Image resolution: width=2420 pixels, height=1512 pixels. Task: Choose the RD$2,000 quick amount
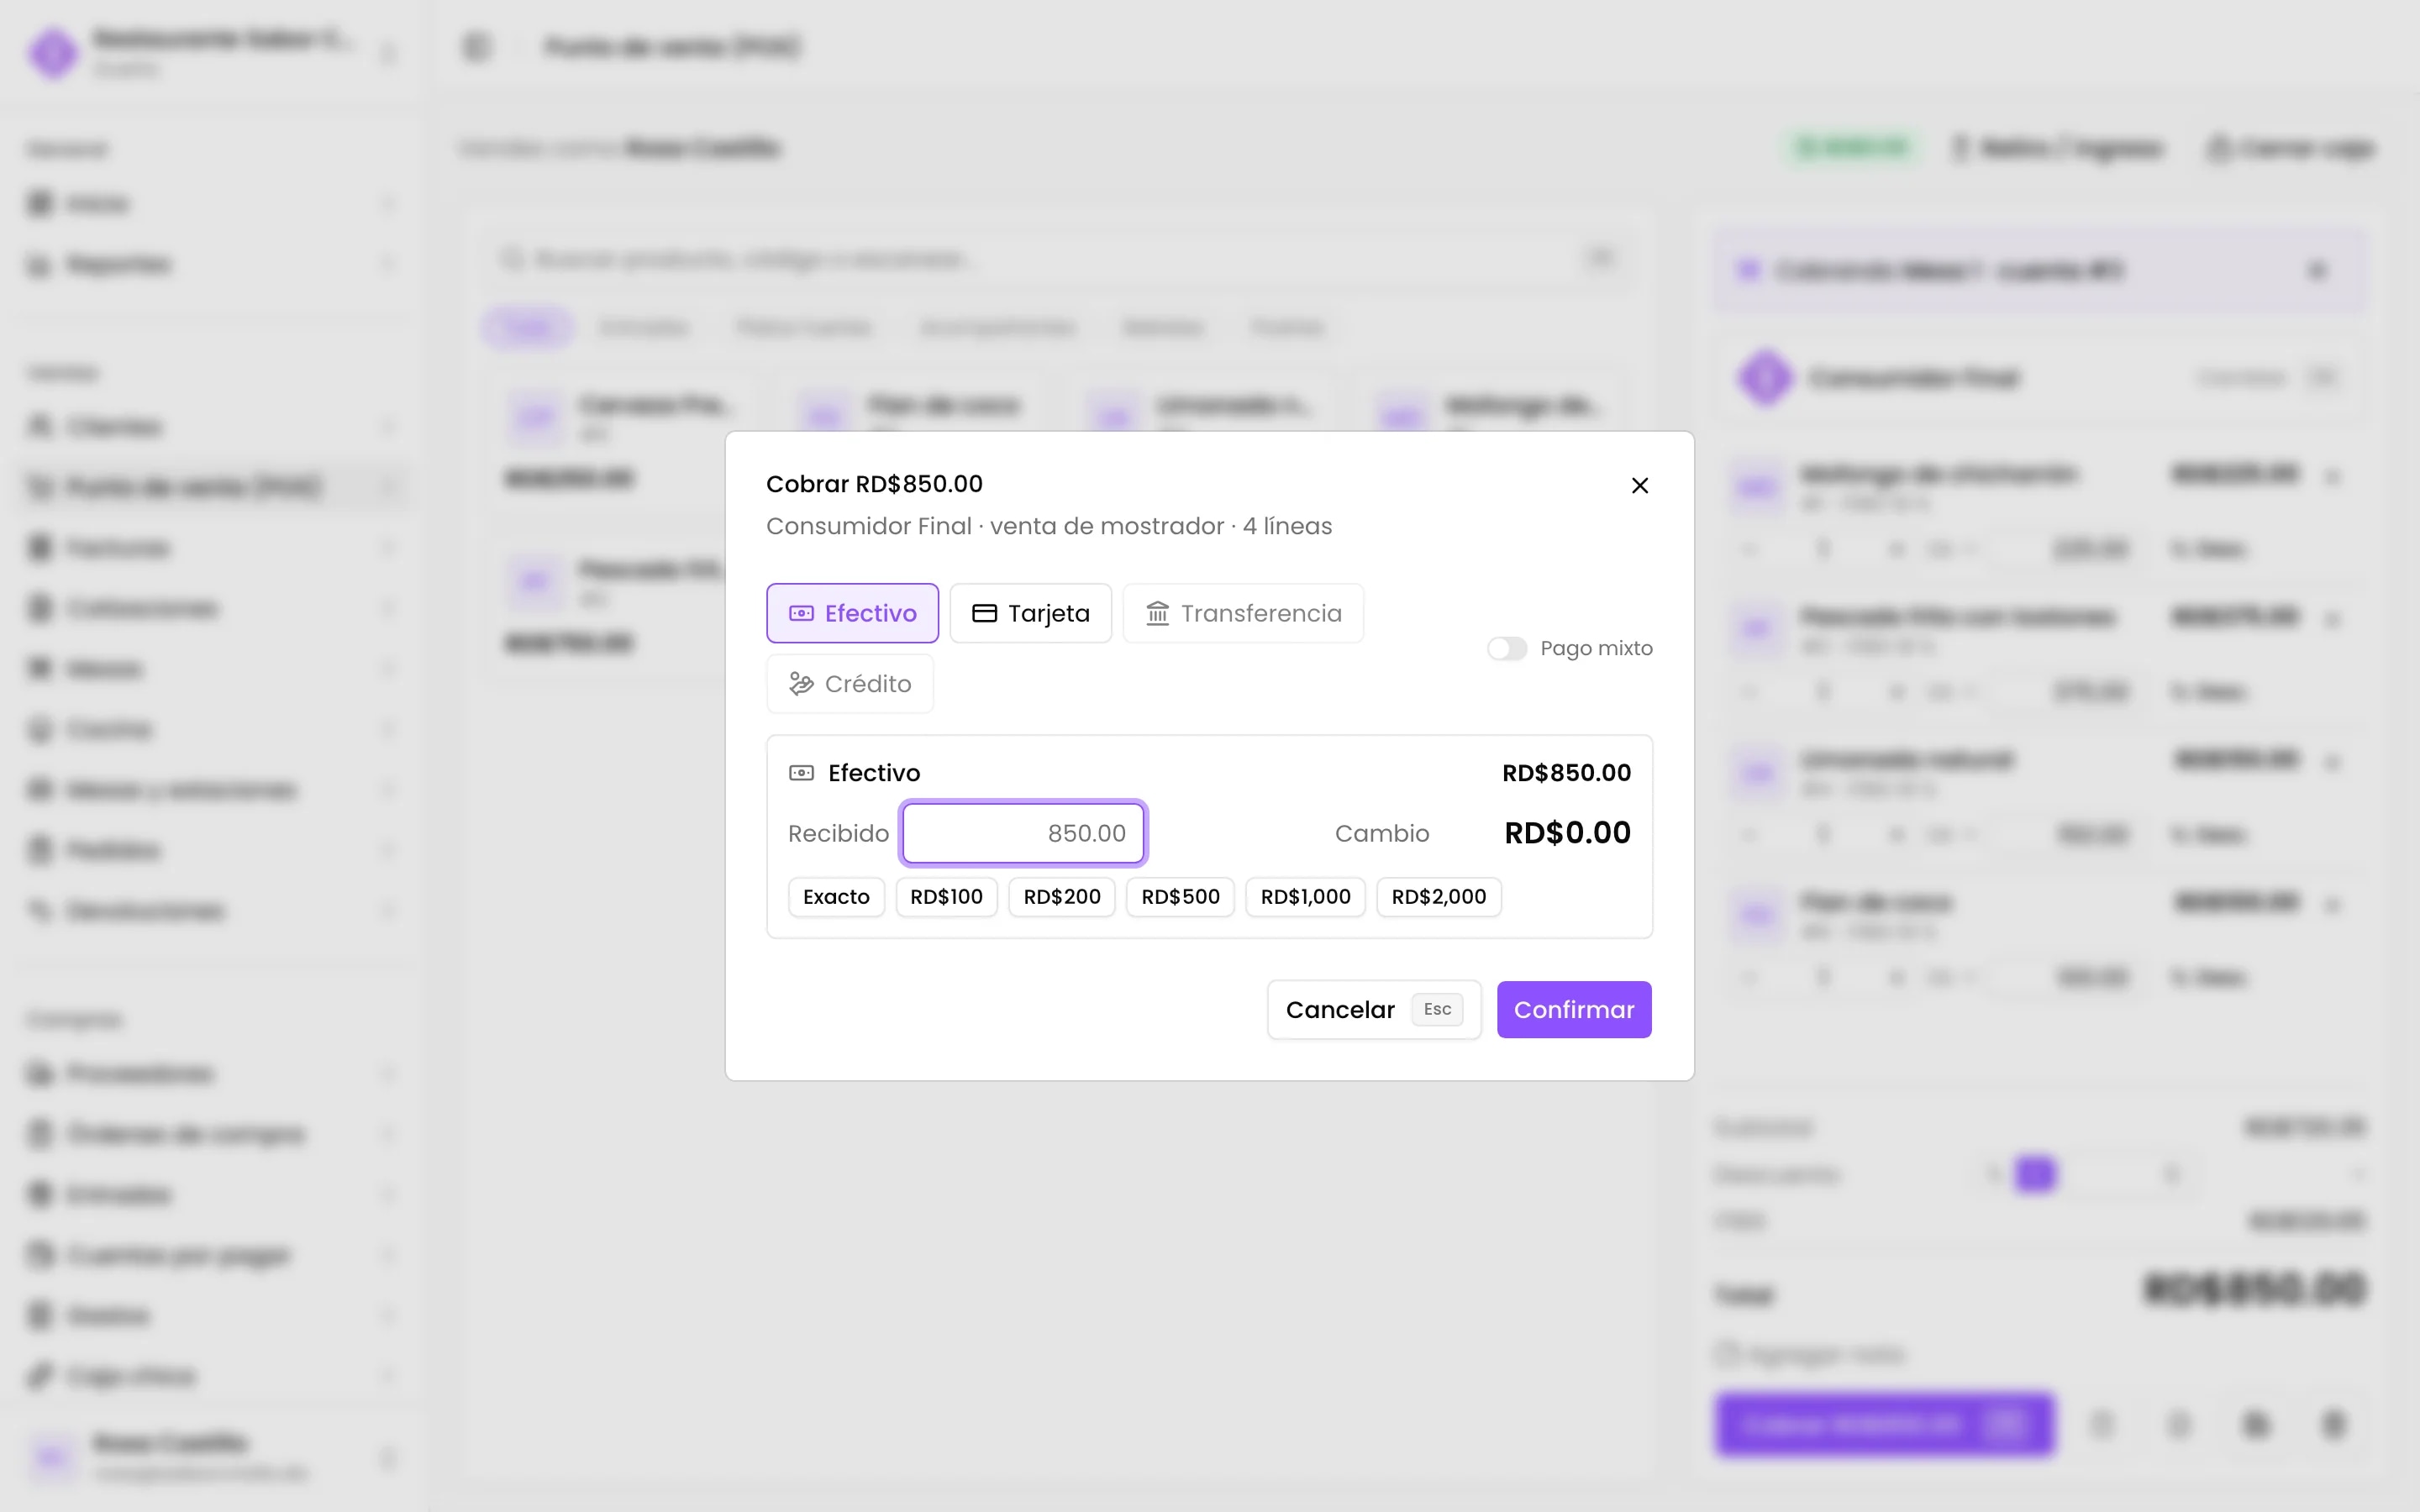[1438, 897]
